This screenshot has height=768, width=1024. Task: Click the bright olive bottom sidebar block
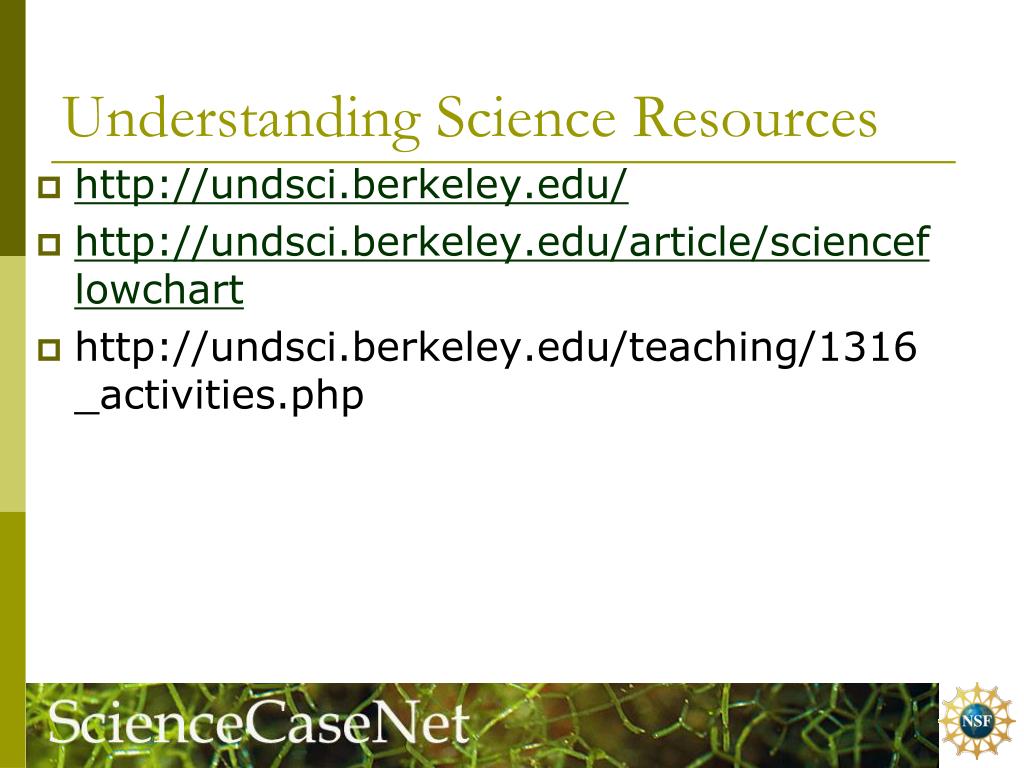12,640
